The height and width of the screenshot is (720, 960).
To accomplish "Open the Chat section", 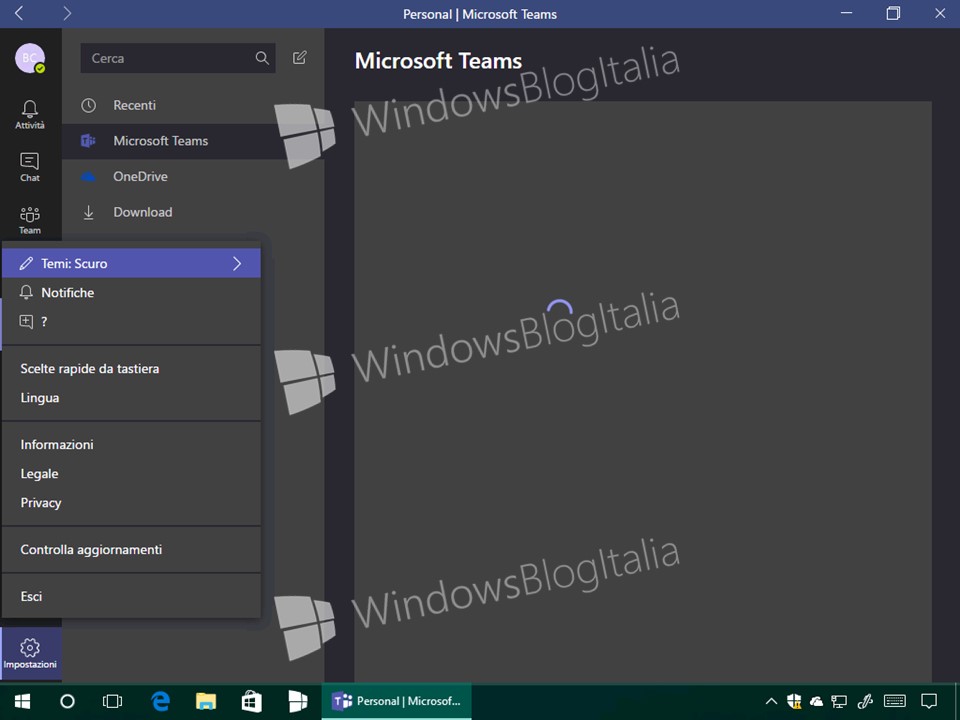I will click(30, 167).
